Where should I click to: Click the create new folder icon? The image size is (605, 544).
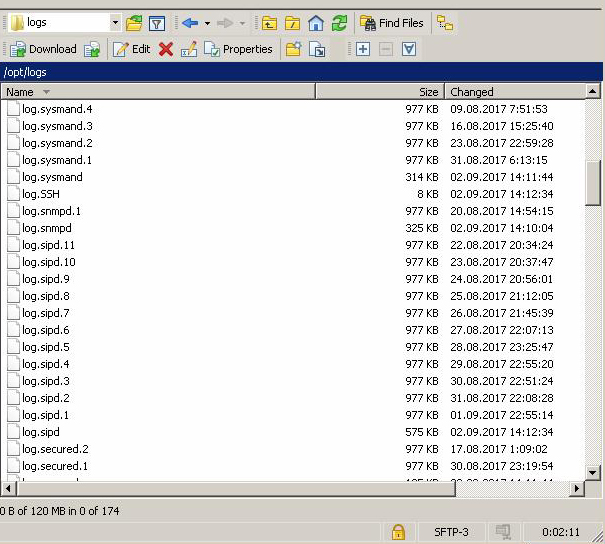pyautogui.click(x=293, y=49)
